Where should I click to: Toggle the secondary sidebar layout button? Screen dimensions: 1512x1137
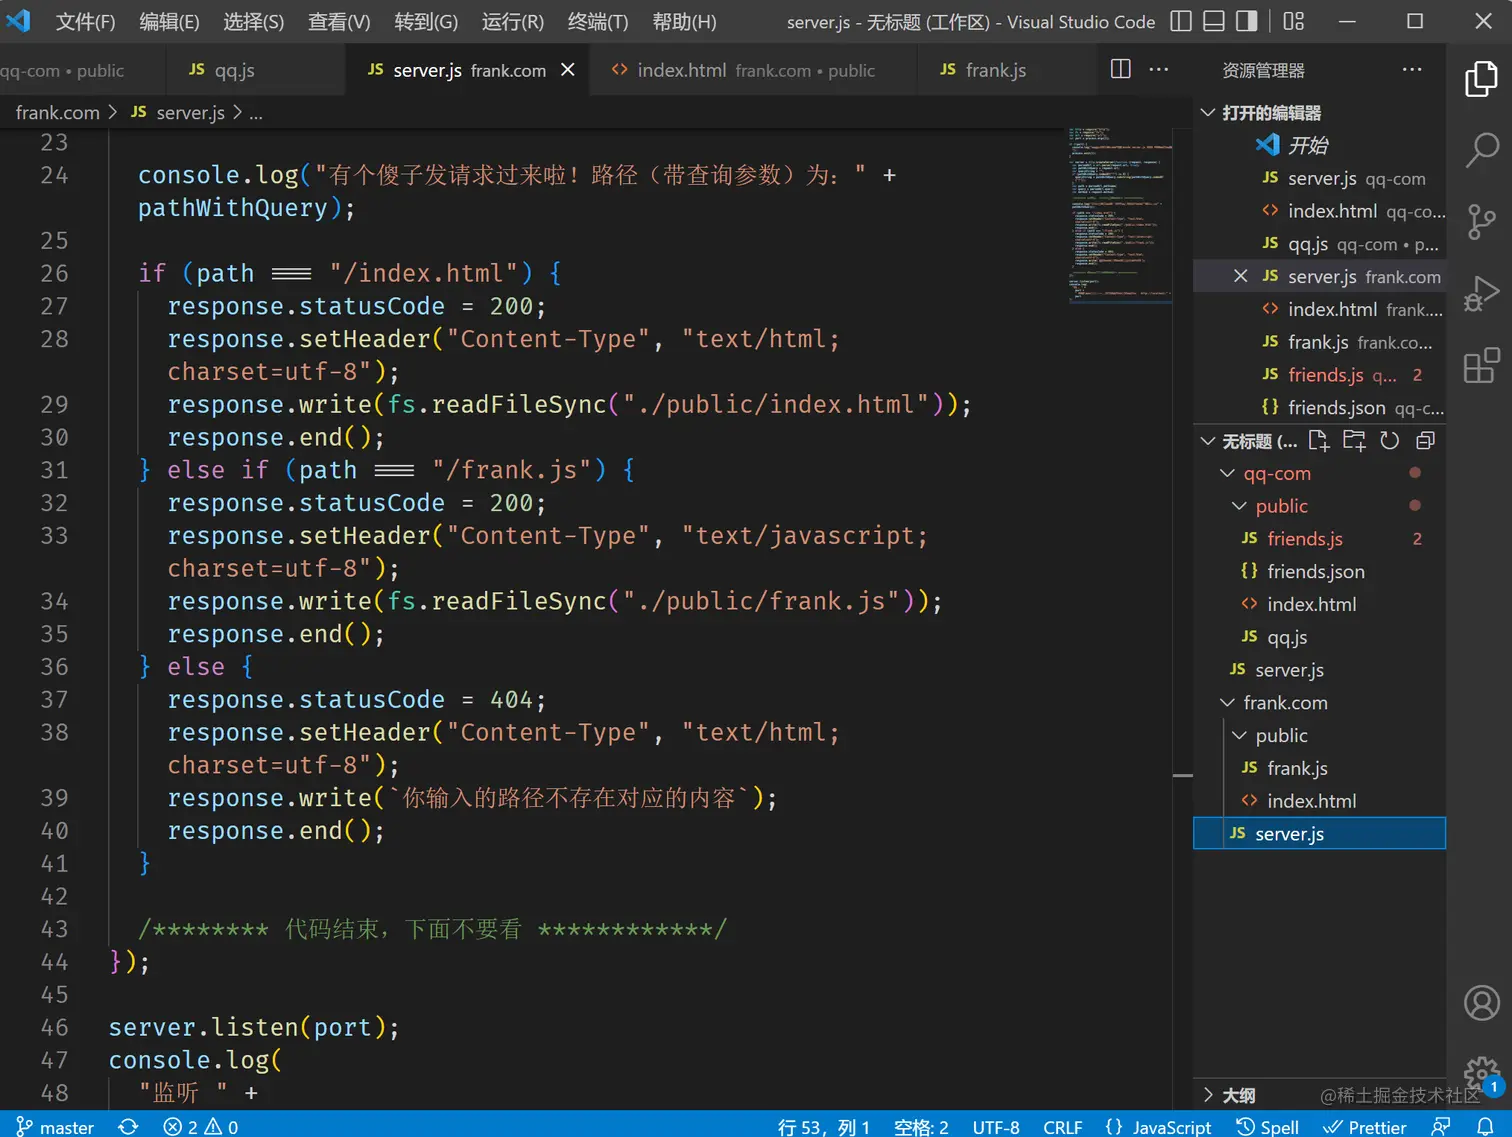(1246, 21)
